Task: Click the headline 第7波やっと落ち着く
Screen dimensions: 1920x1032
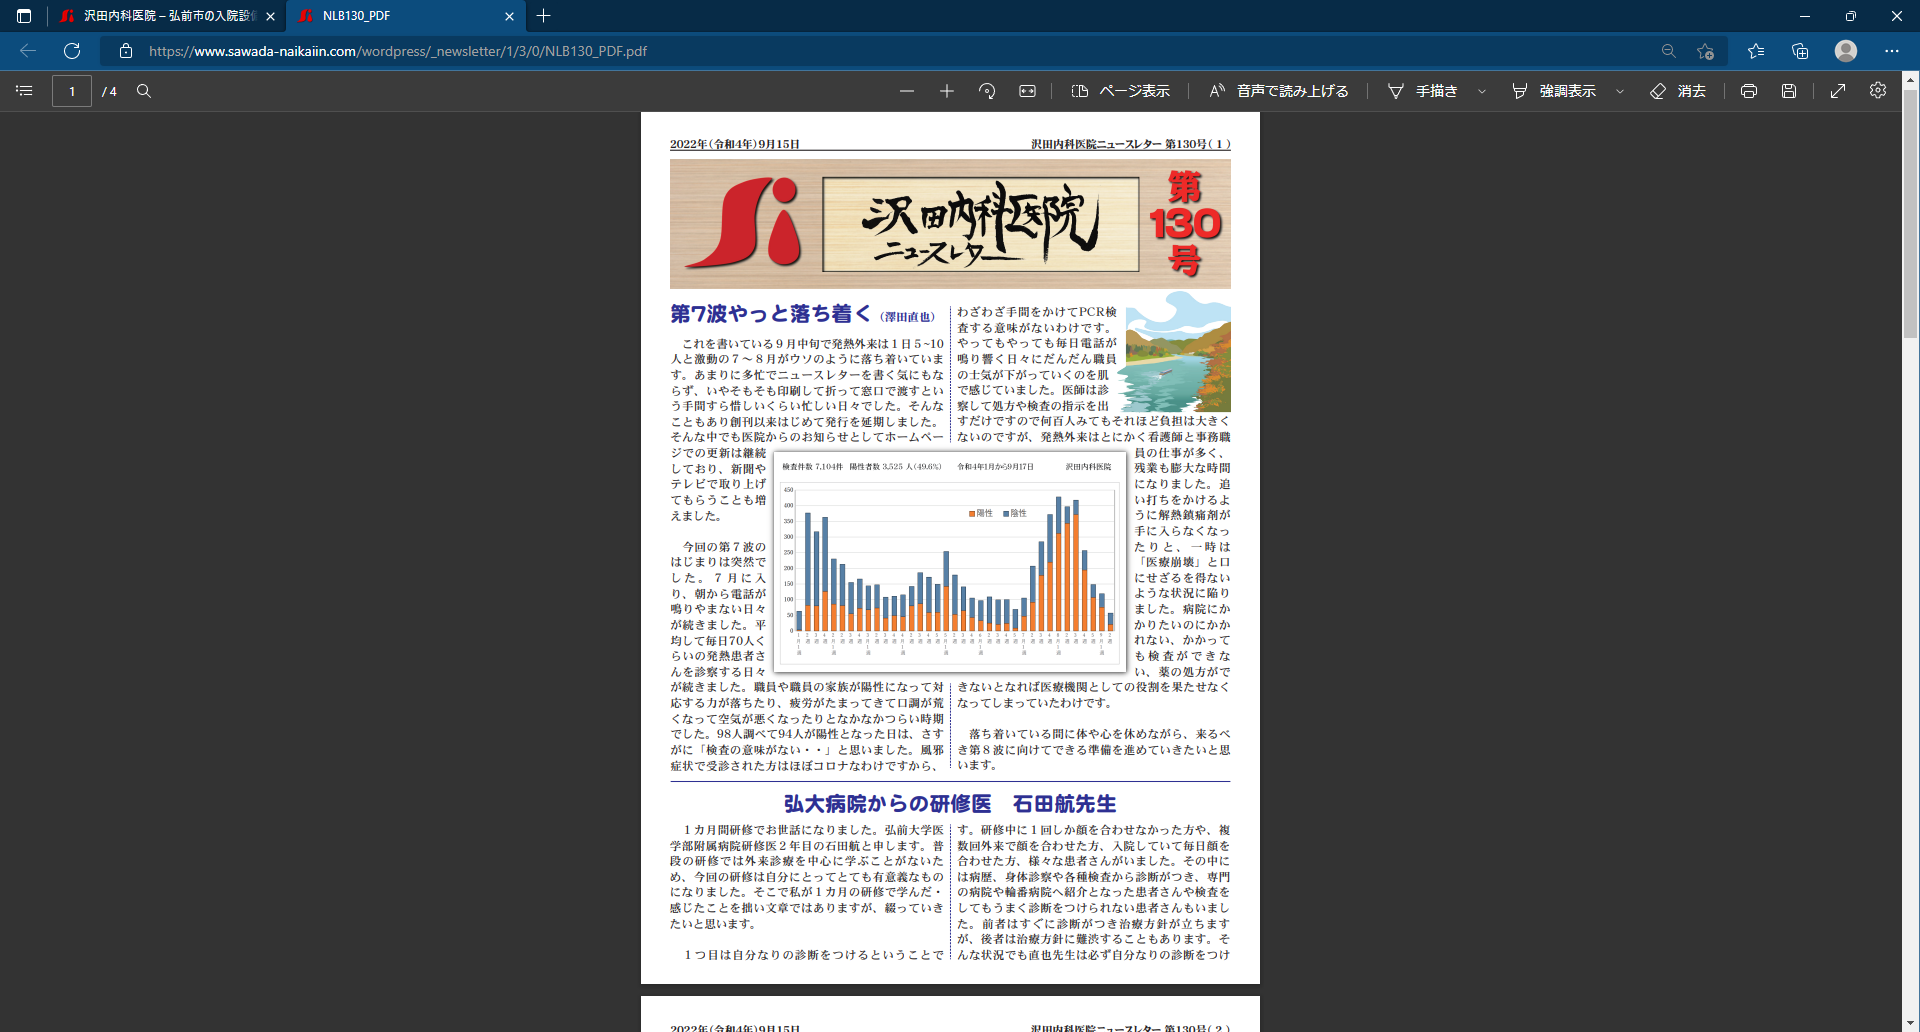Action: [770, 314]
